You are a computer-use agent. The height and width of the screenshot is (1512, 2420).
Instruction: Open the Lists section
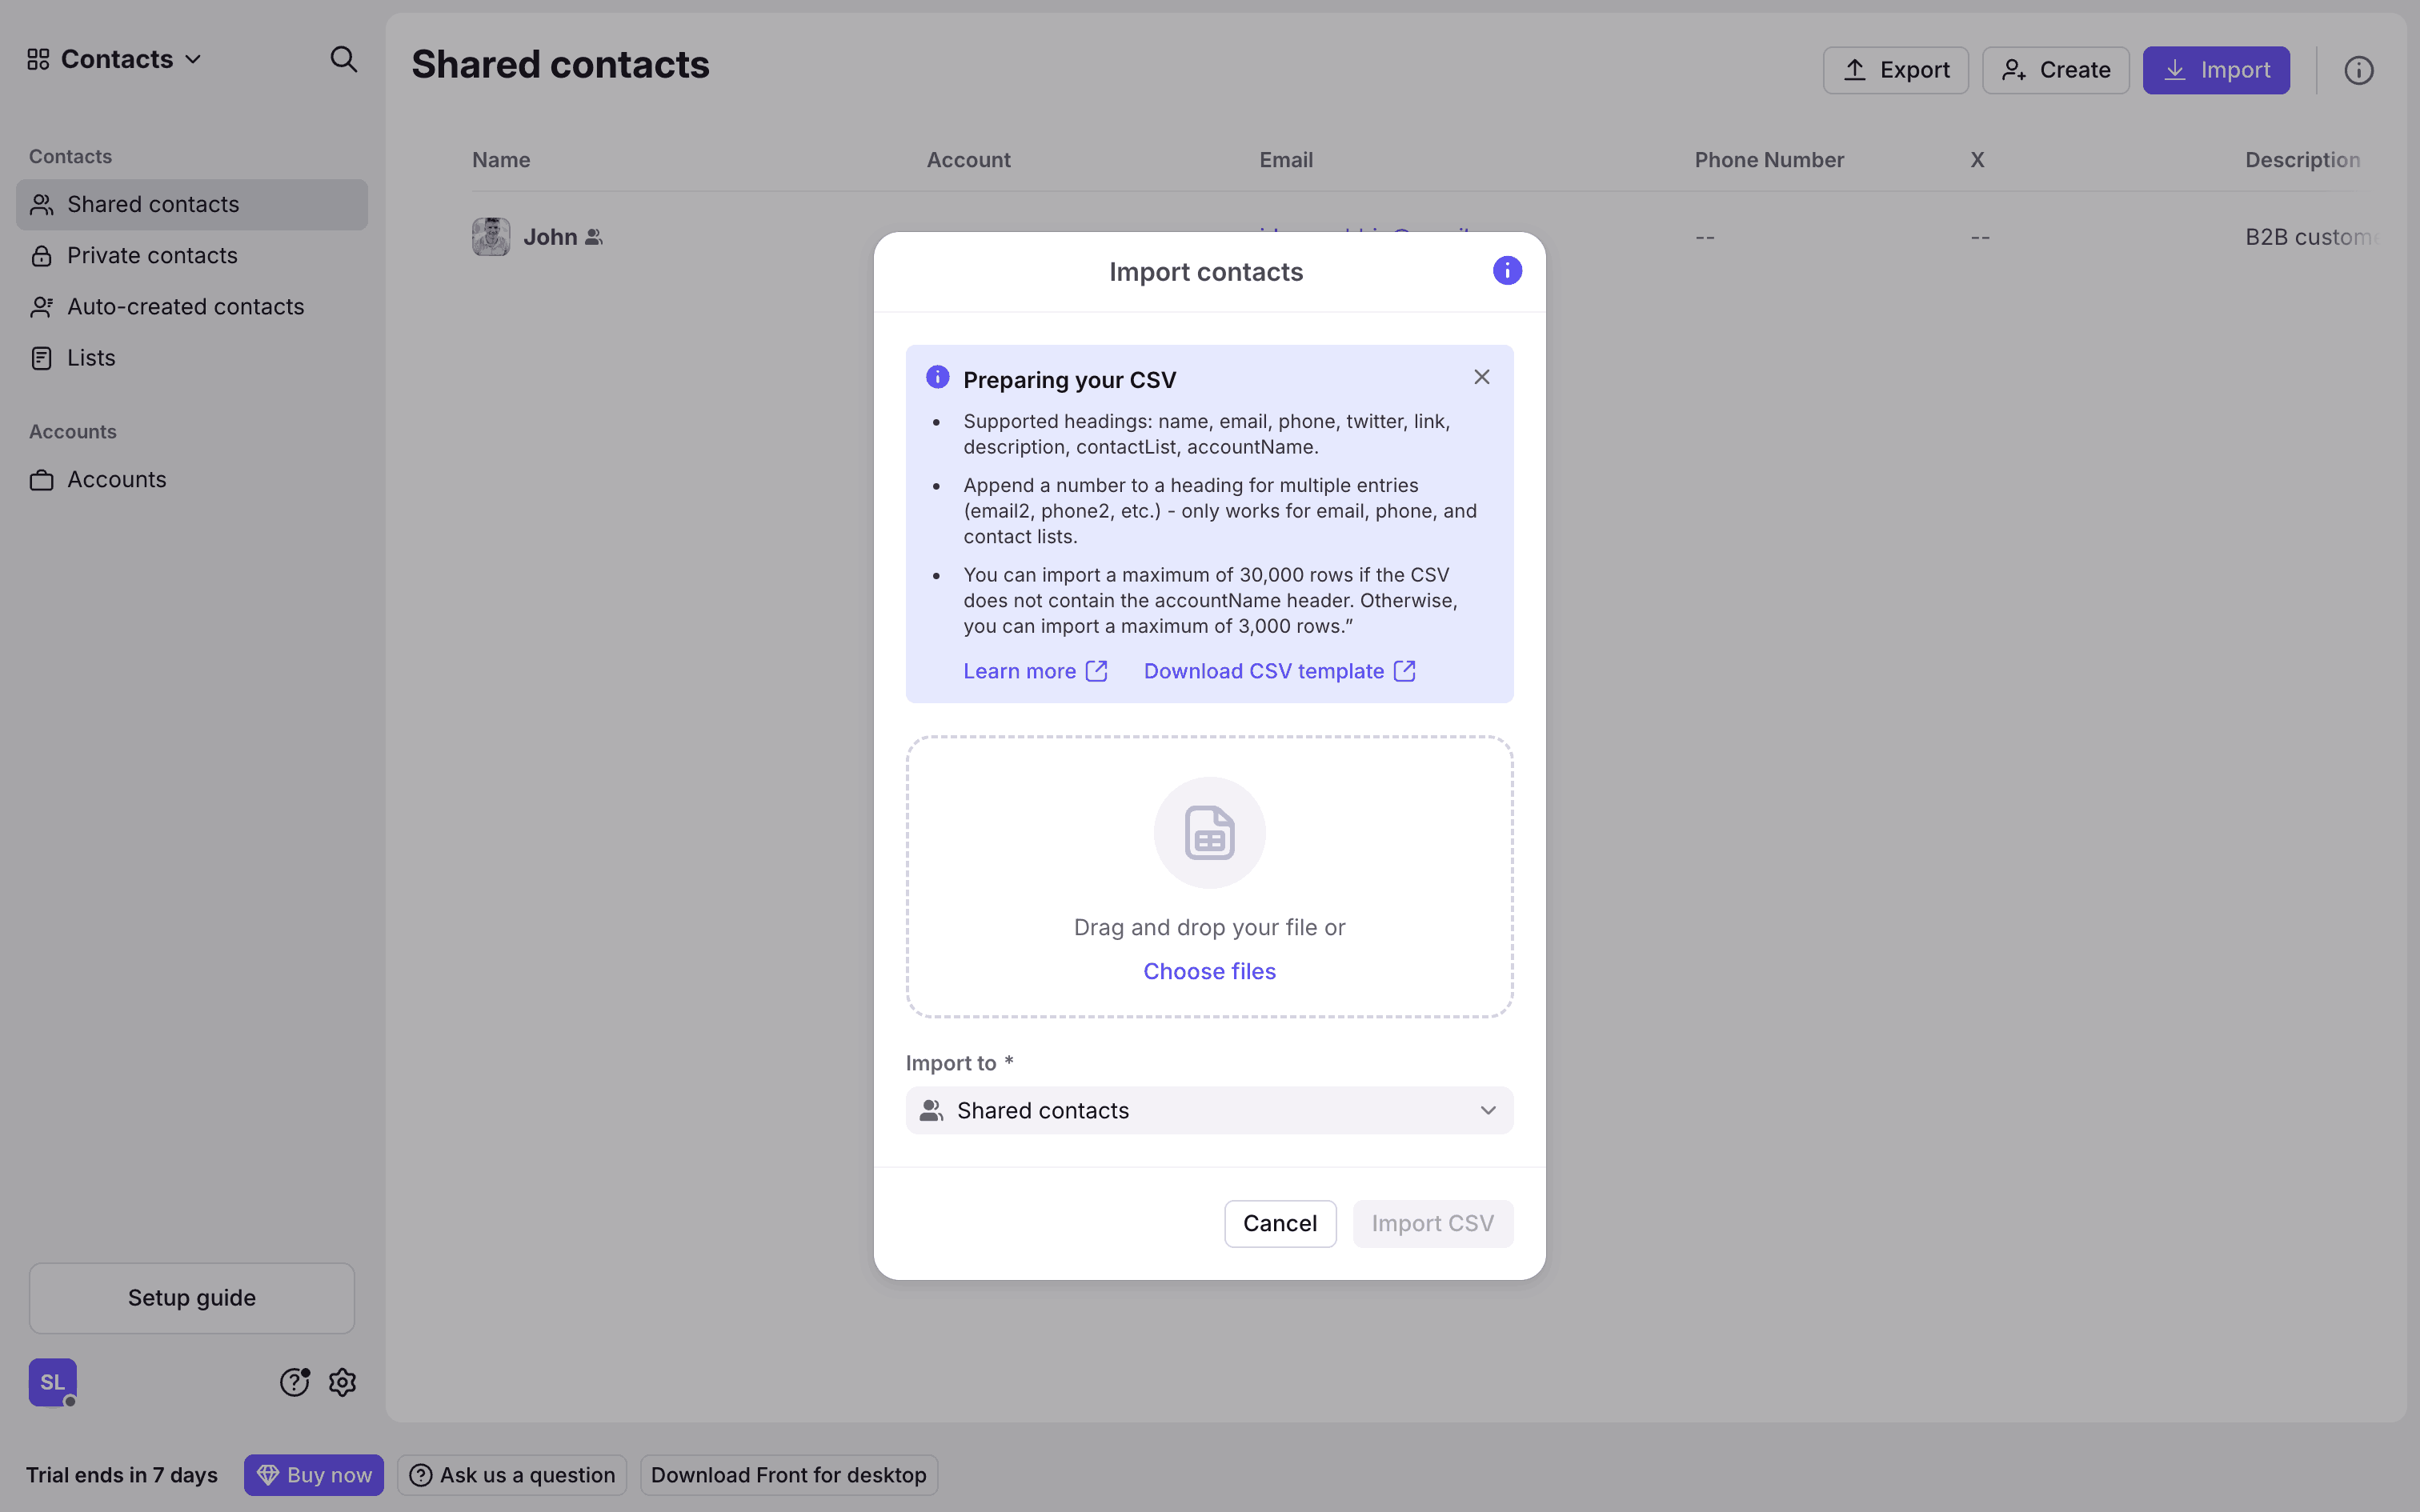click(91, 358)
